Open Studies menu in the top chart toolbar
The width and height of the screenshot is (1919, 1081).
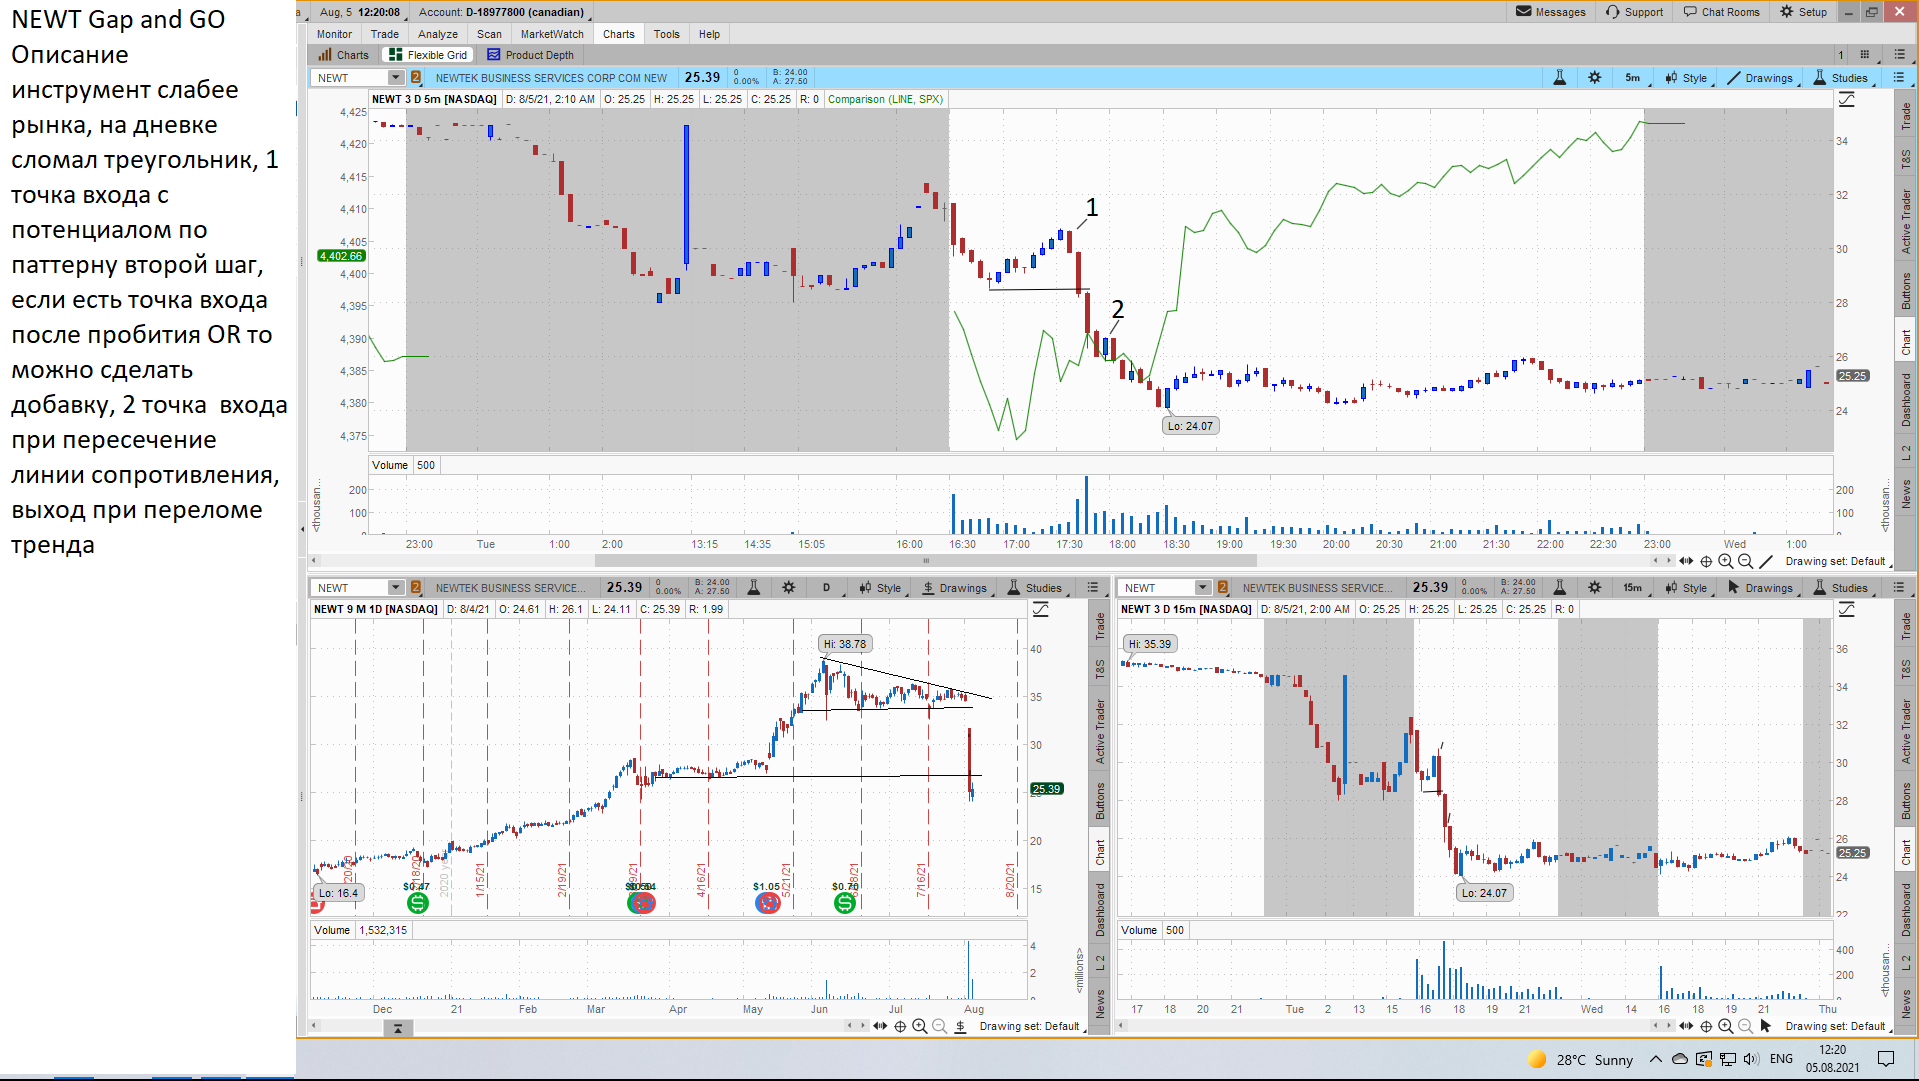coord(1842,78)
